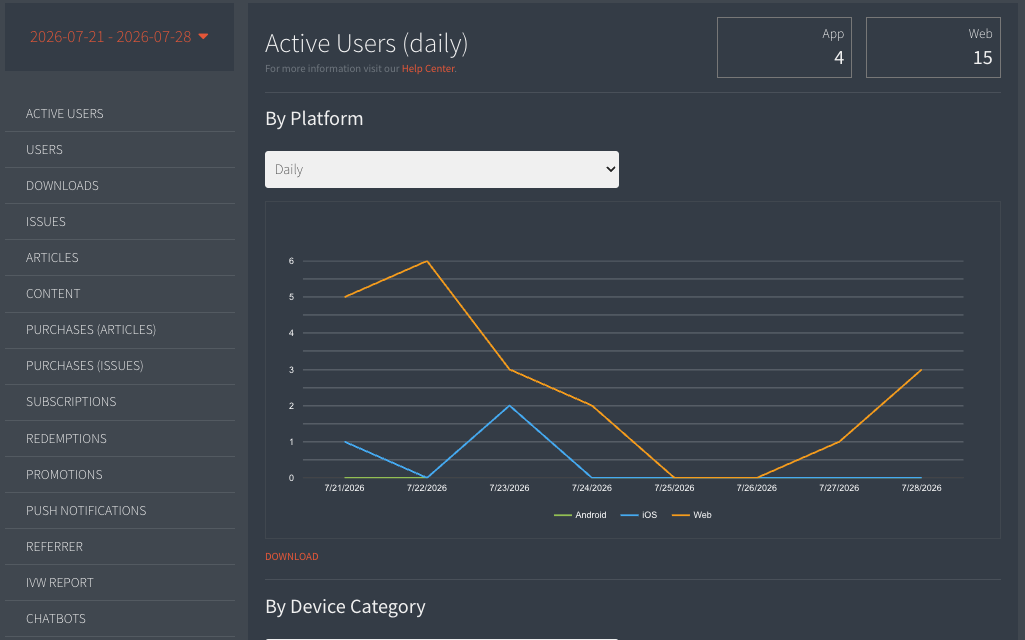The height and width of the screenshot is (640, 1025).
Task: Expand the Daily interval dropdown
Action: coord(442,169)
